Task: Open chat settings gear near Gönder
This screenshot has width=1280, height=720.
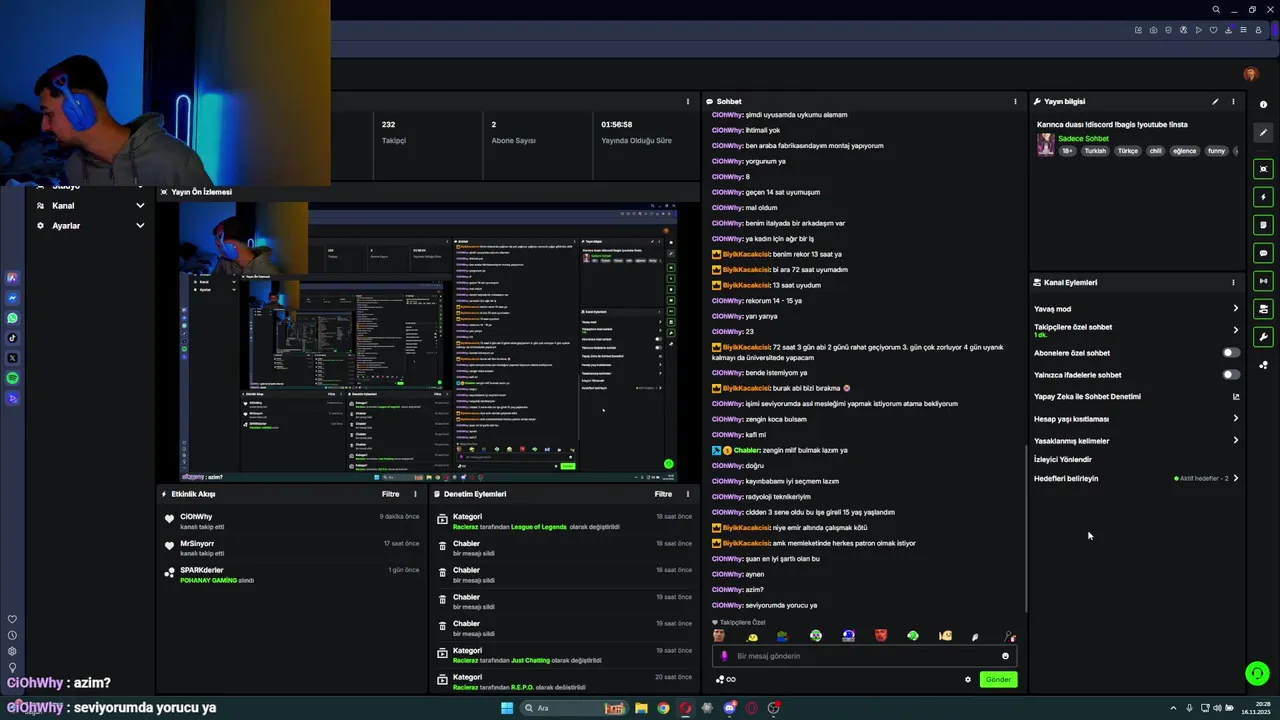Action: click(967, 679)
